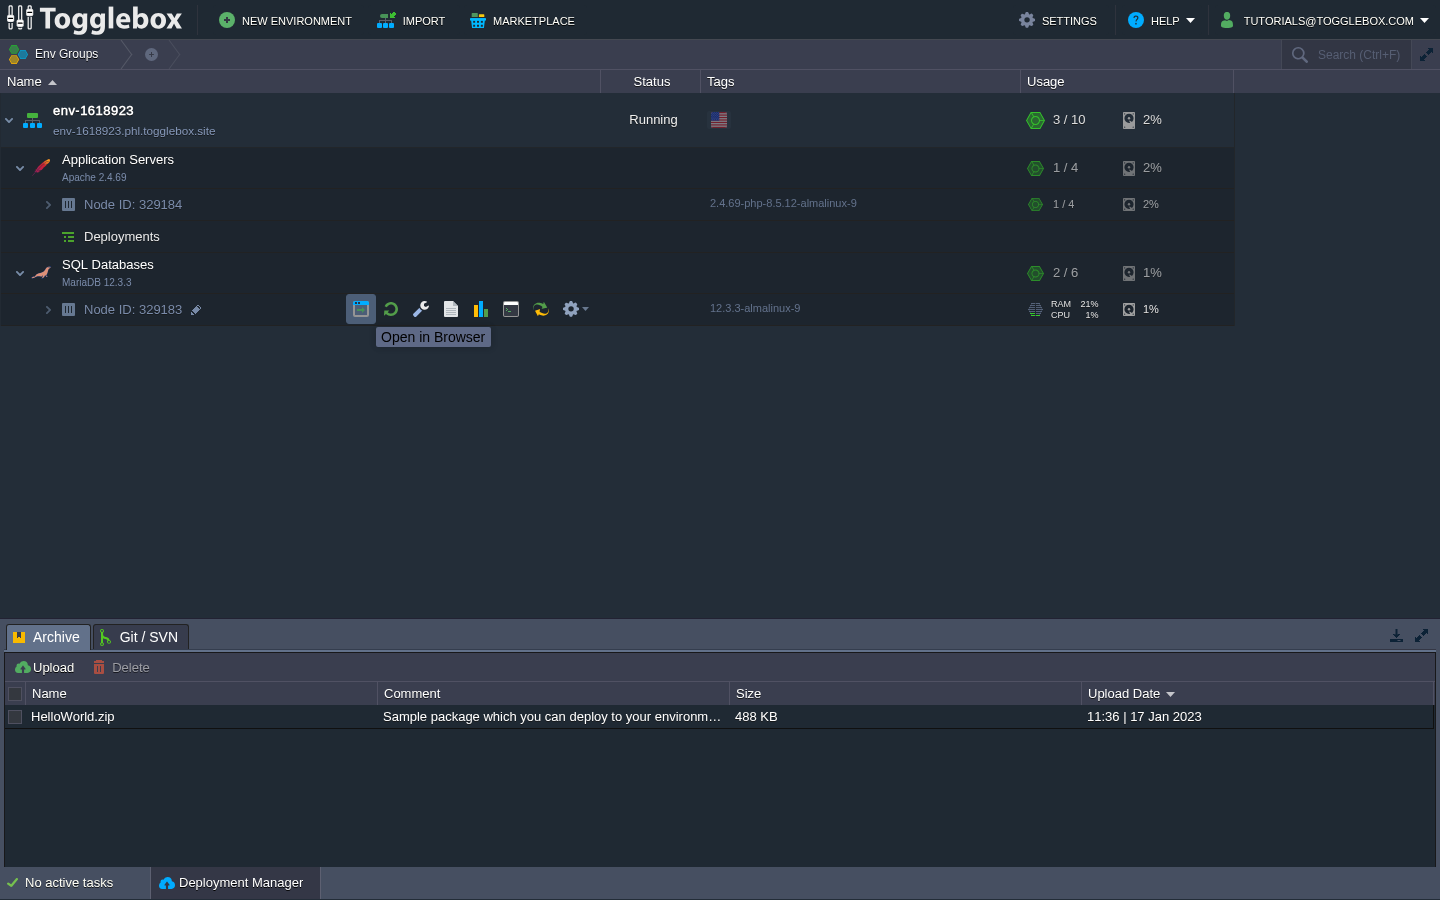Click tag 12.3.3-almalinux-9
This screenshot has width=1440, height=900.
755,309
